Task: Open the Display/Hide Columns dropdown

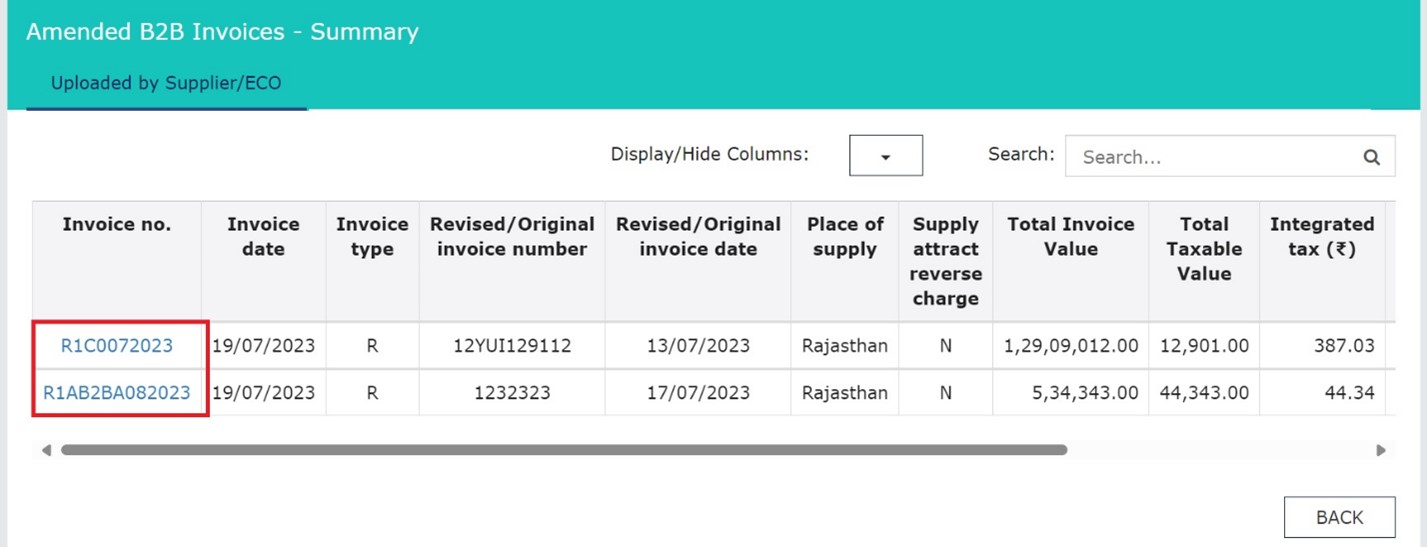Action: coord(885,156)
